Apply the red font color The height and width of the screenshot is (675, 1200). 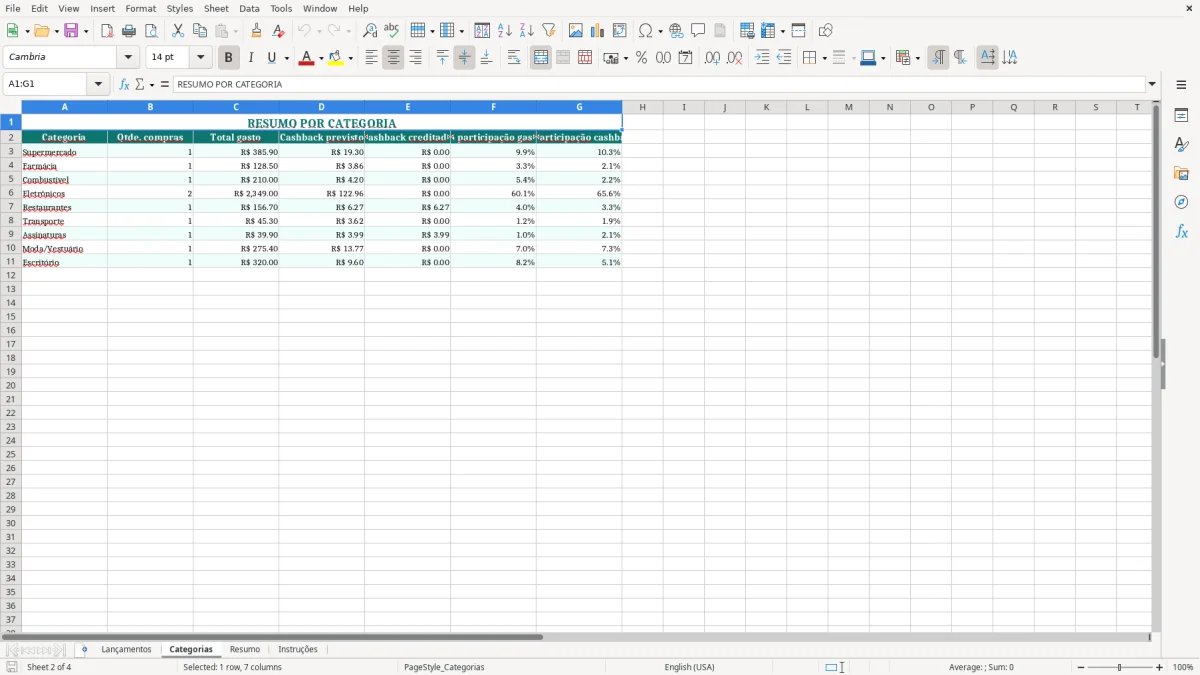(306, 58)
